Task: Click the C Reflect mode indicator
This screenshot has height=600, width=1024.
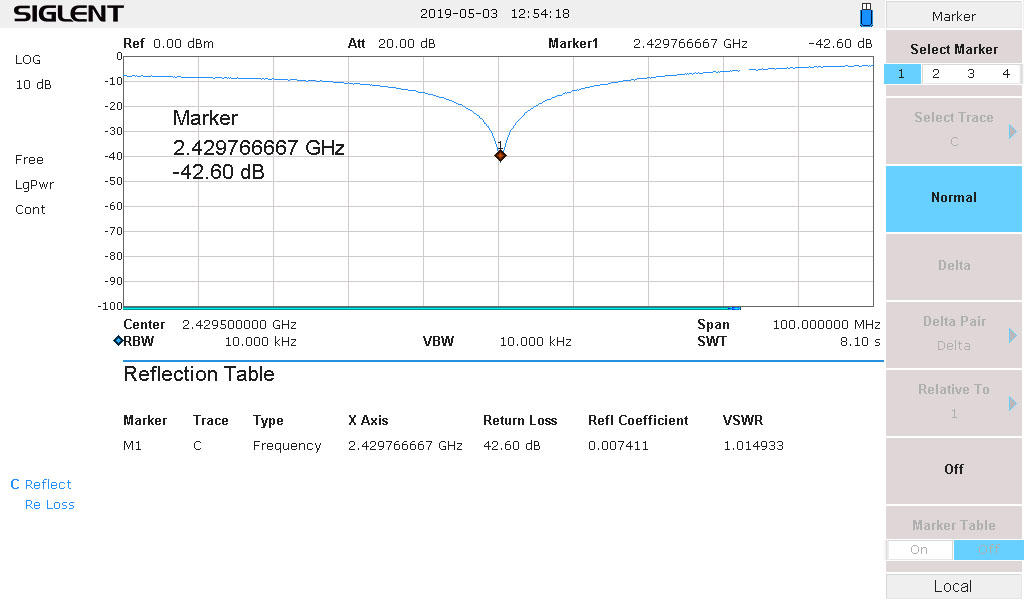Action: click(41, 484)
